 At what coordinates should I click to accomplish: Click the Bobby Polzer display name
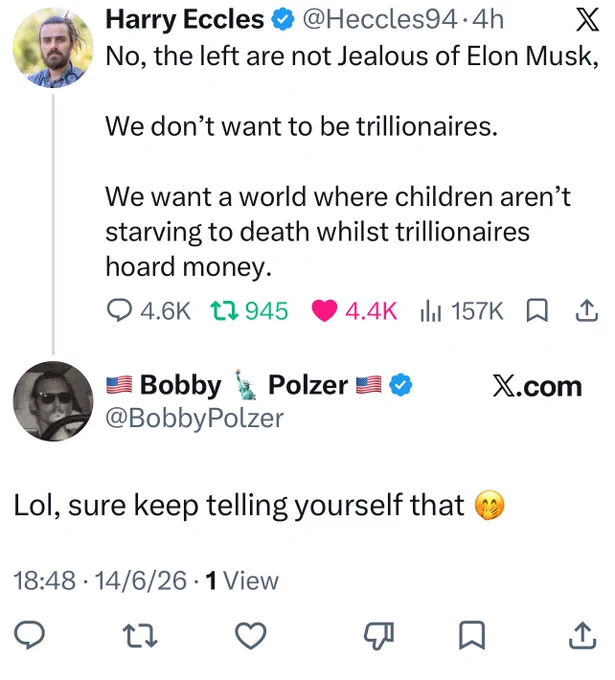(244, 385)
